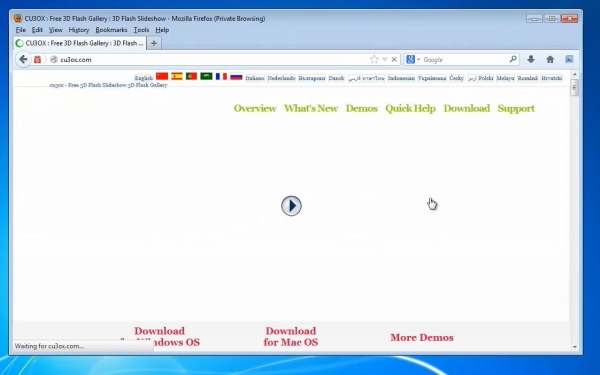This screenshot has width=600, height=375.
Task: Bookmark this page with the star icon
Action: point(374,59)
